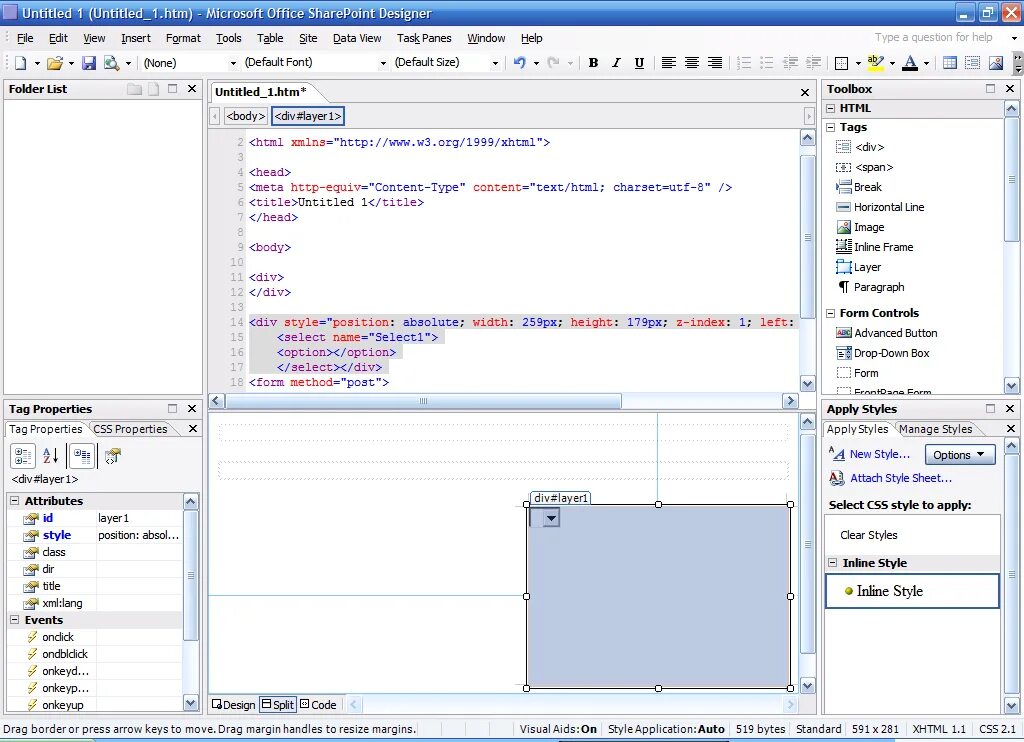Open the Data View menu
This screenshot has width=1024, height=742.
click(x=357, y=38)
